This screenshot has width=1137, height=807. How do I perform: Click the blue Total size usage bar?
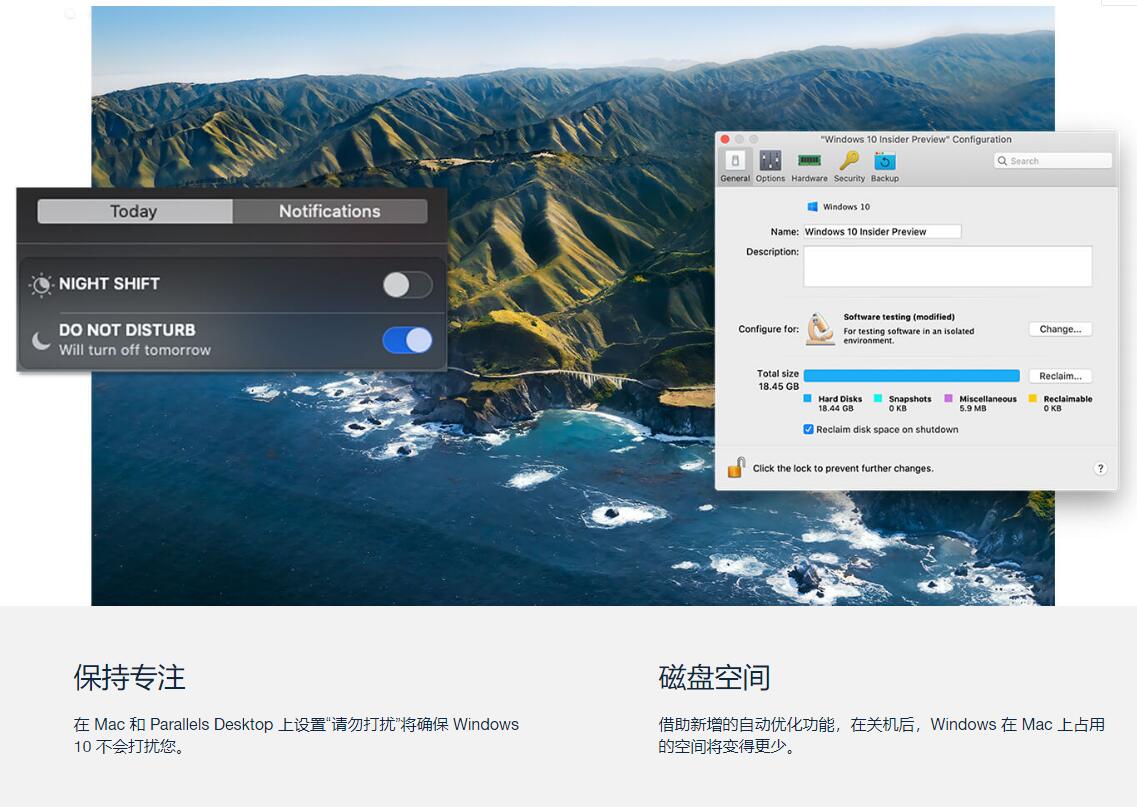point(911,376)
